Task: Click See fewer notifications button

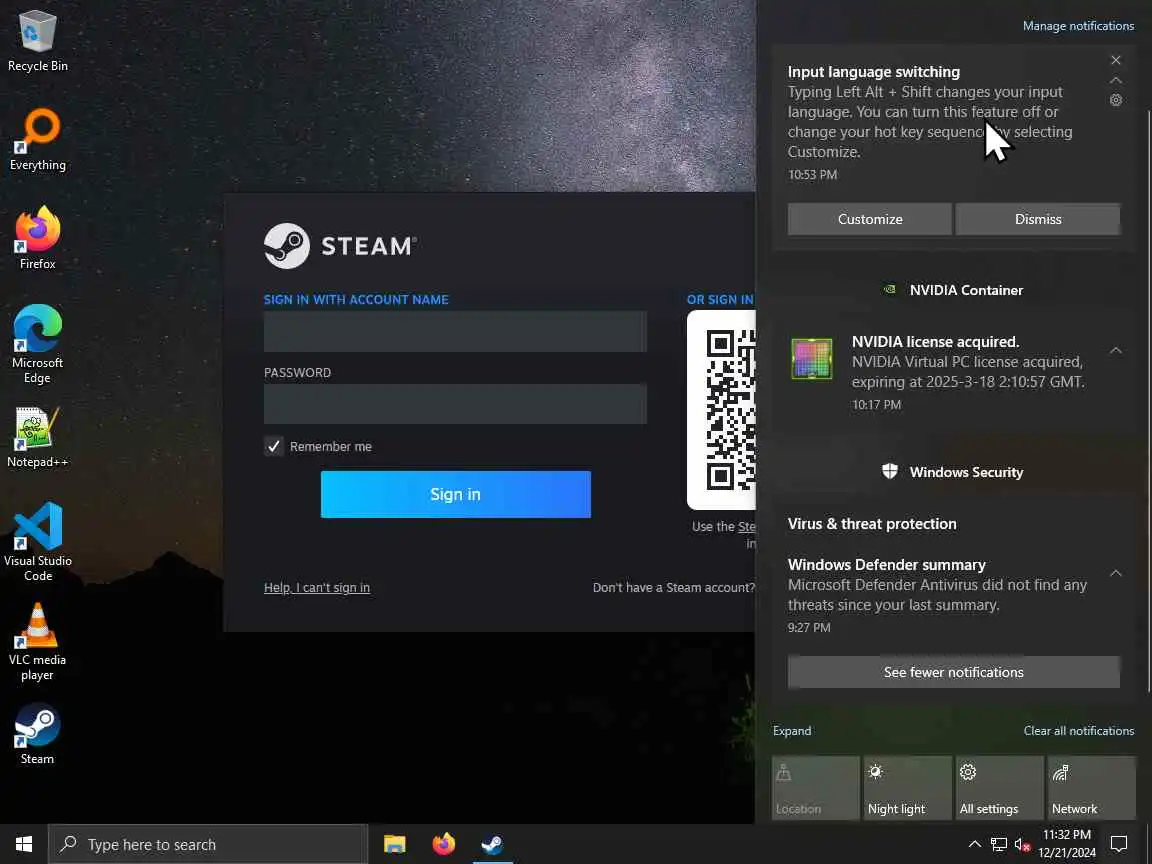Action: 954,672
